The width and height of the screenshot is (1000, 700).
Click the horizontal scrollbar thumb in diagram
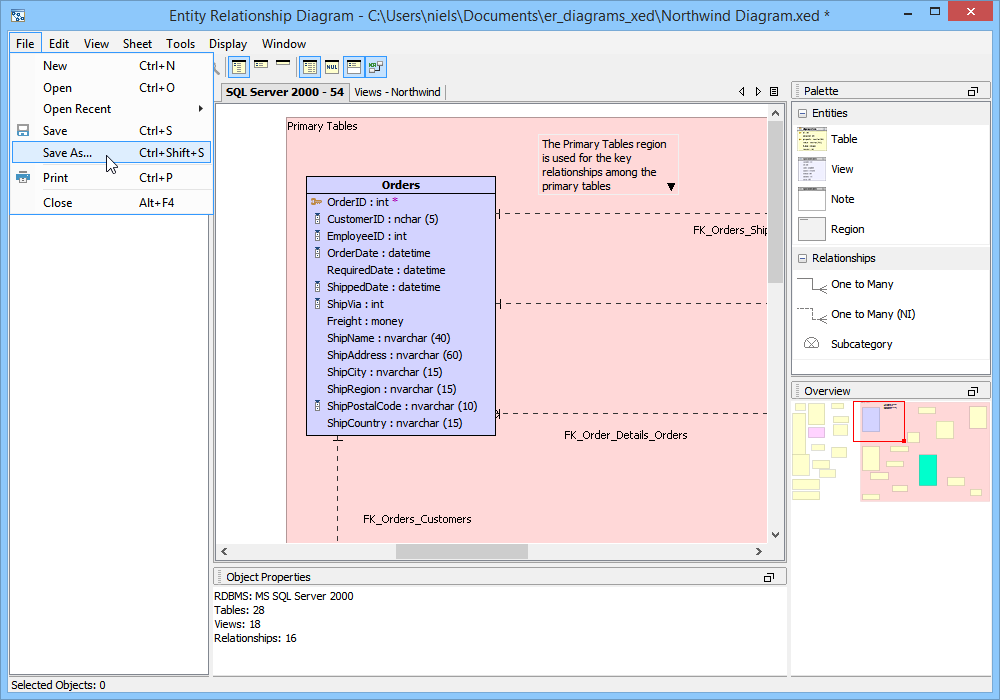pos(461,552)
